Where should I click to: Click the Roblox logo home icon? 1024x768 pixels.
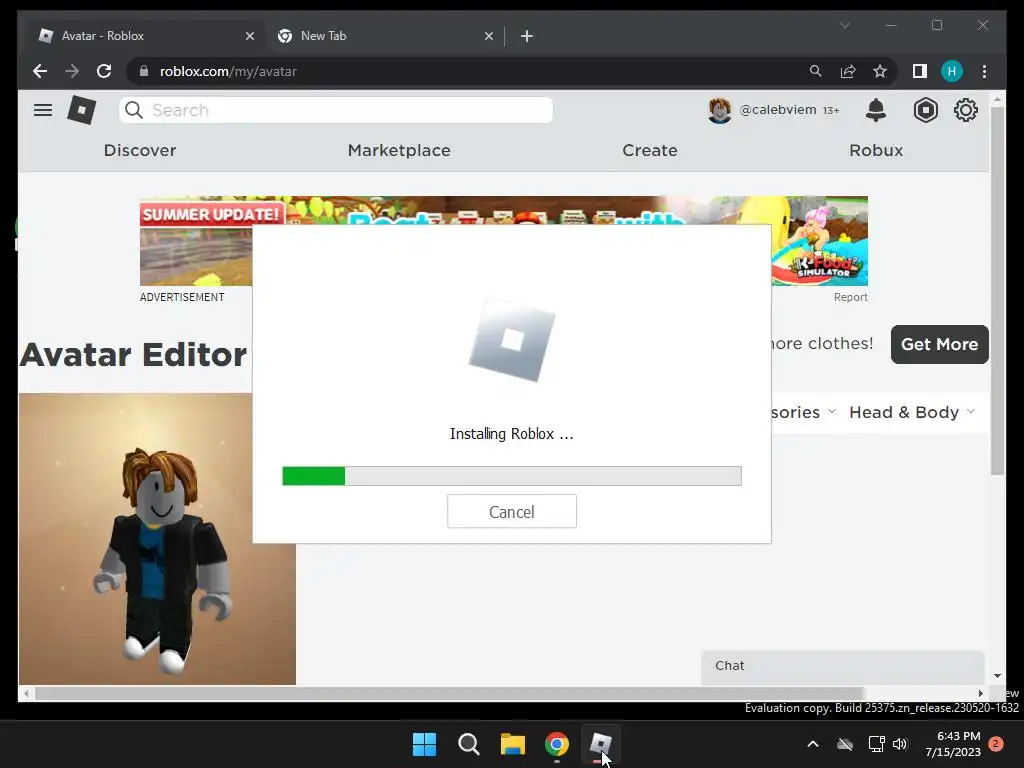pos(82,110)
